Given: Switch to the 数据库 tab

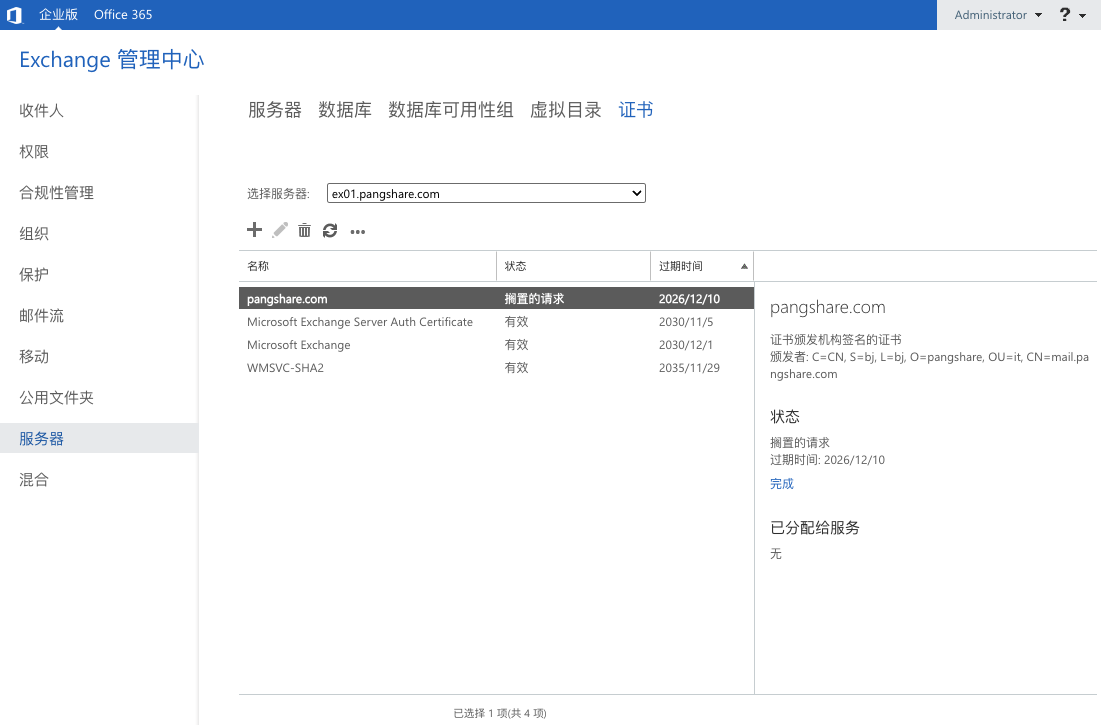Looking at the screenshot, I should pyautogui.click(x=344, y=110).
